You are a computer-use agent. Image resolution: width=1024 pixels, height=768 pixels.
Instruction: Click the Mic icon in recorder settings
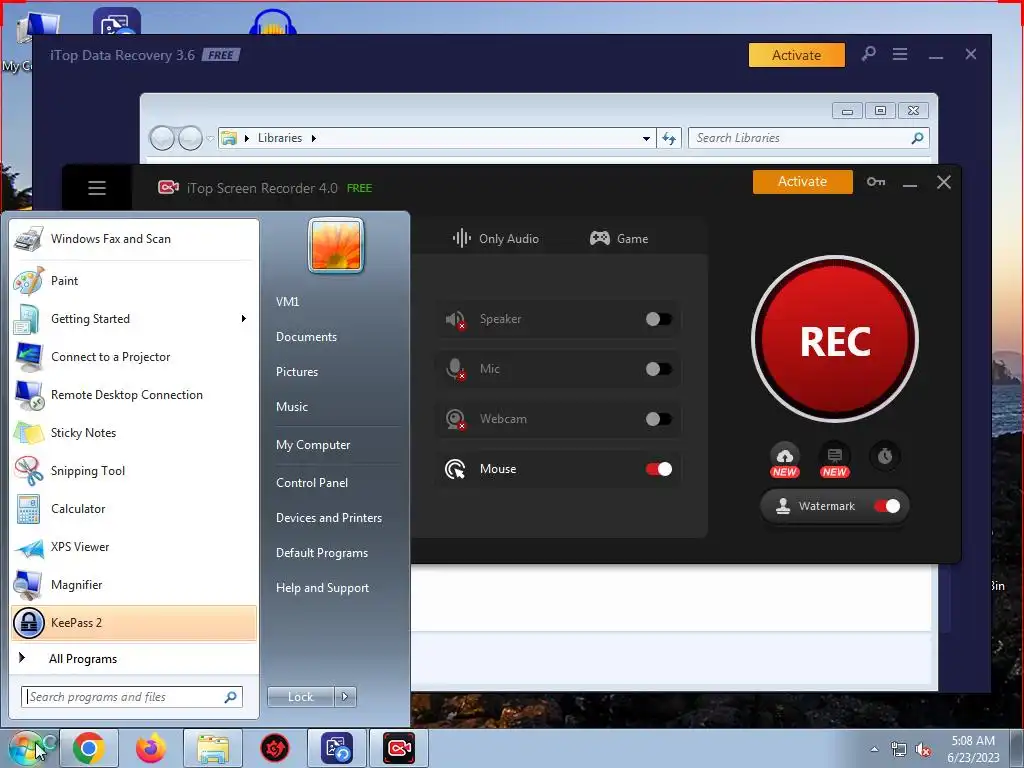coord(455,369)
